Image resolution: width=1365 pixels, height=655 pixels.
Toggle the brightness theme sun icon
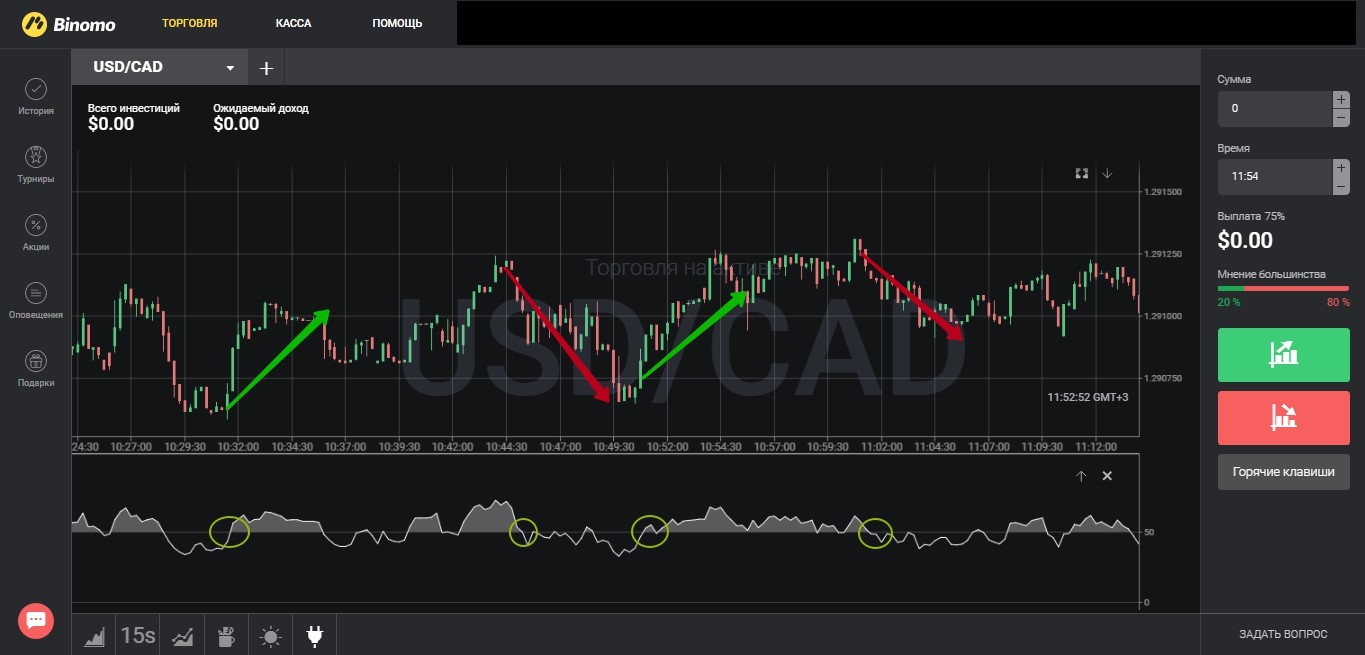(x=270, y=635)
